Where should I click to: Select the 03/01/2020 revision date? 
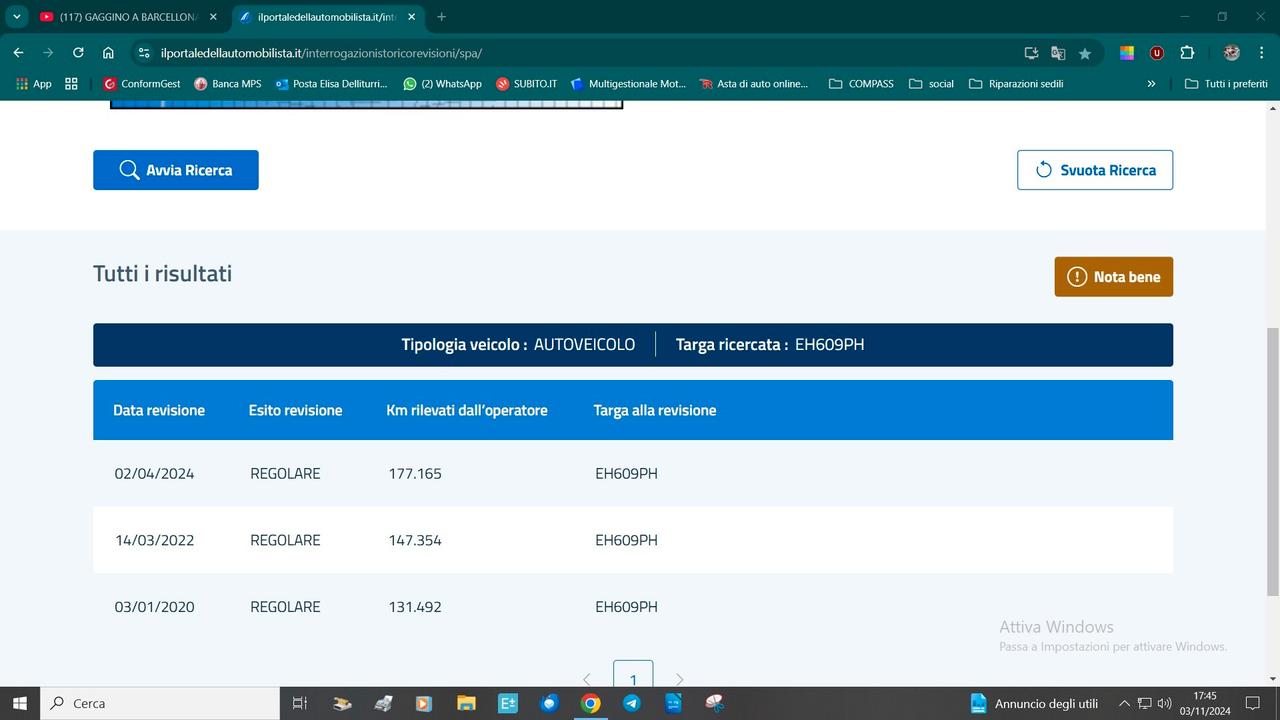154,607
